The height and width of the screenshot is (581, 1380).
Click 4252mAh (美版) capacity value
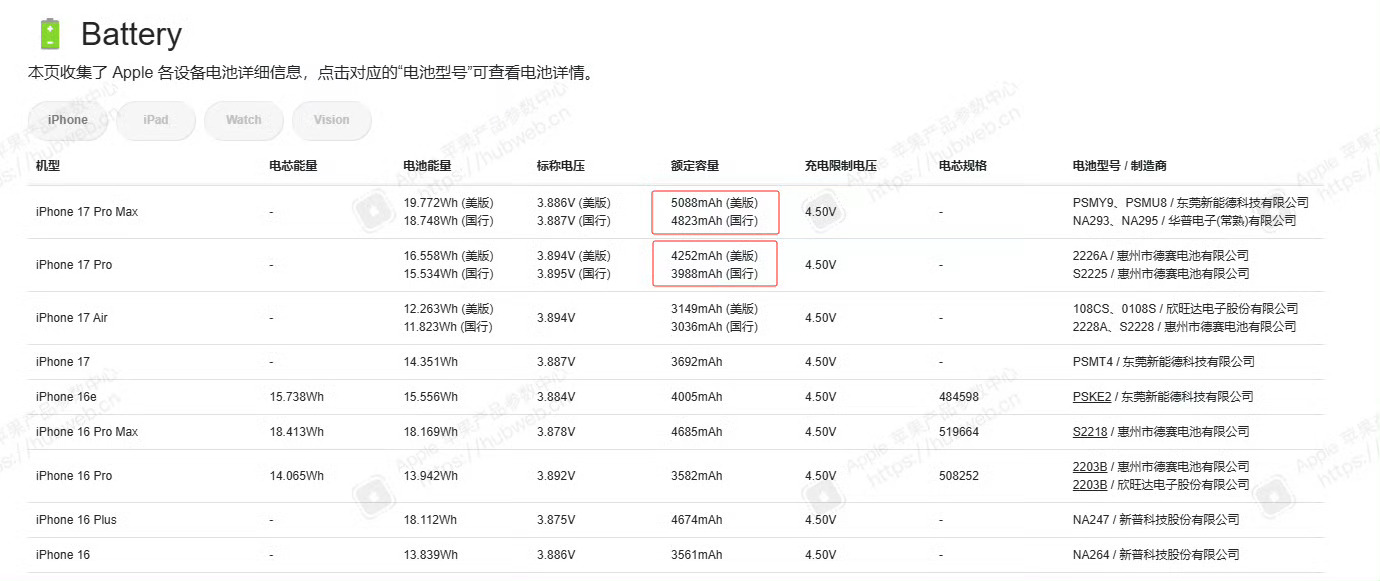(714, 256)
